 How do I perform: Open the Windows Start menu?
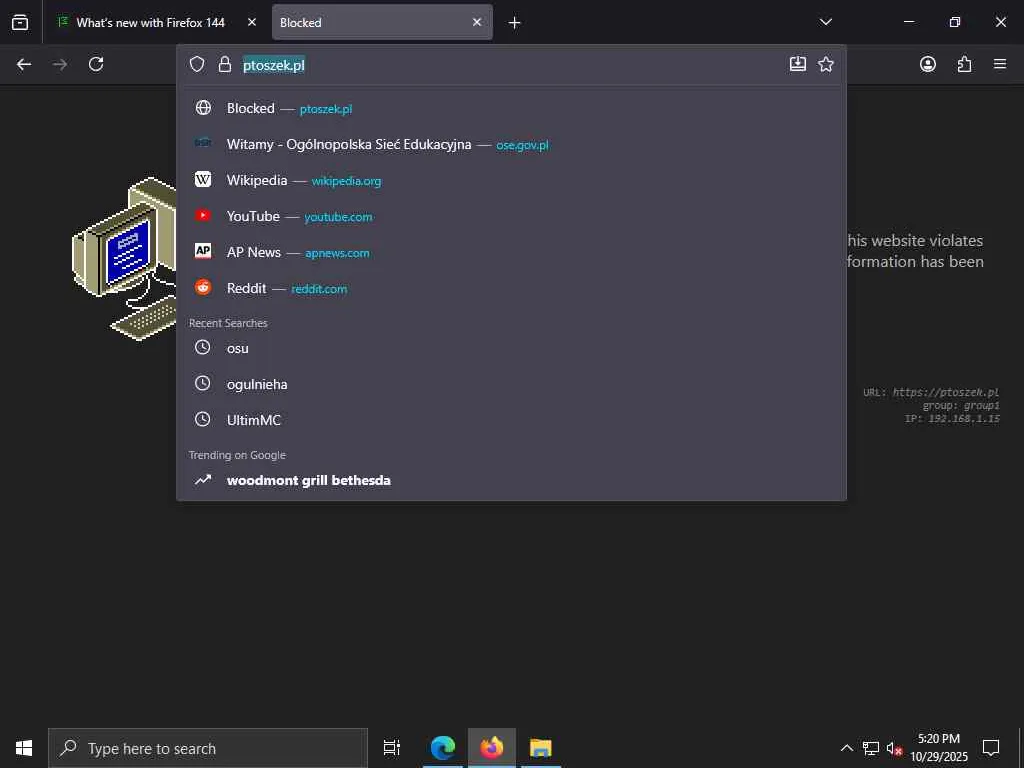[x=24, y=748]
